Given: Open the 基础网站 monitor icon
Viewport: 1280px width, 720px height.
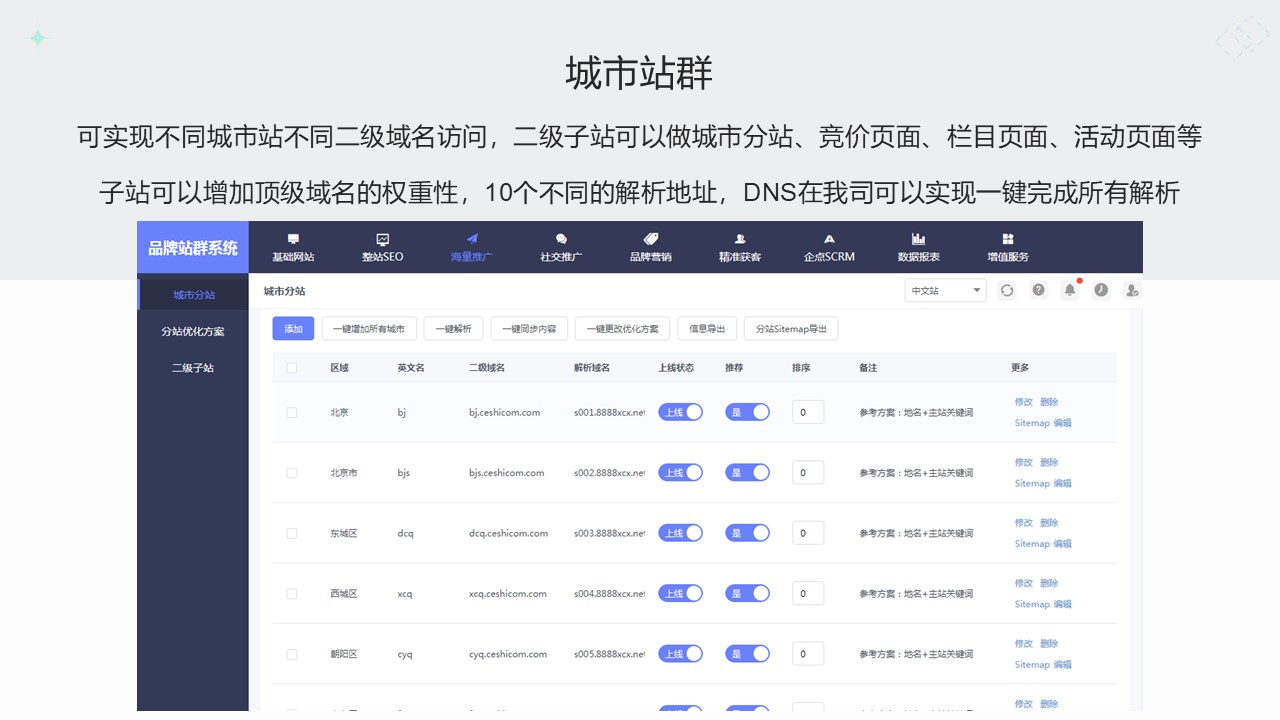Looking at the screenshot, I should 293,239.
